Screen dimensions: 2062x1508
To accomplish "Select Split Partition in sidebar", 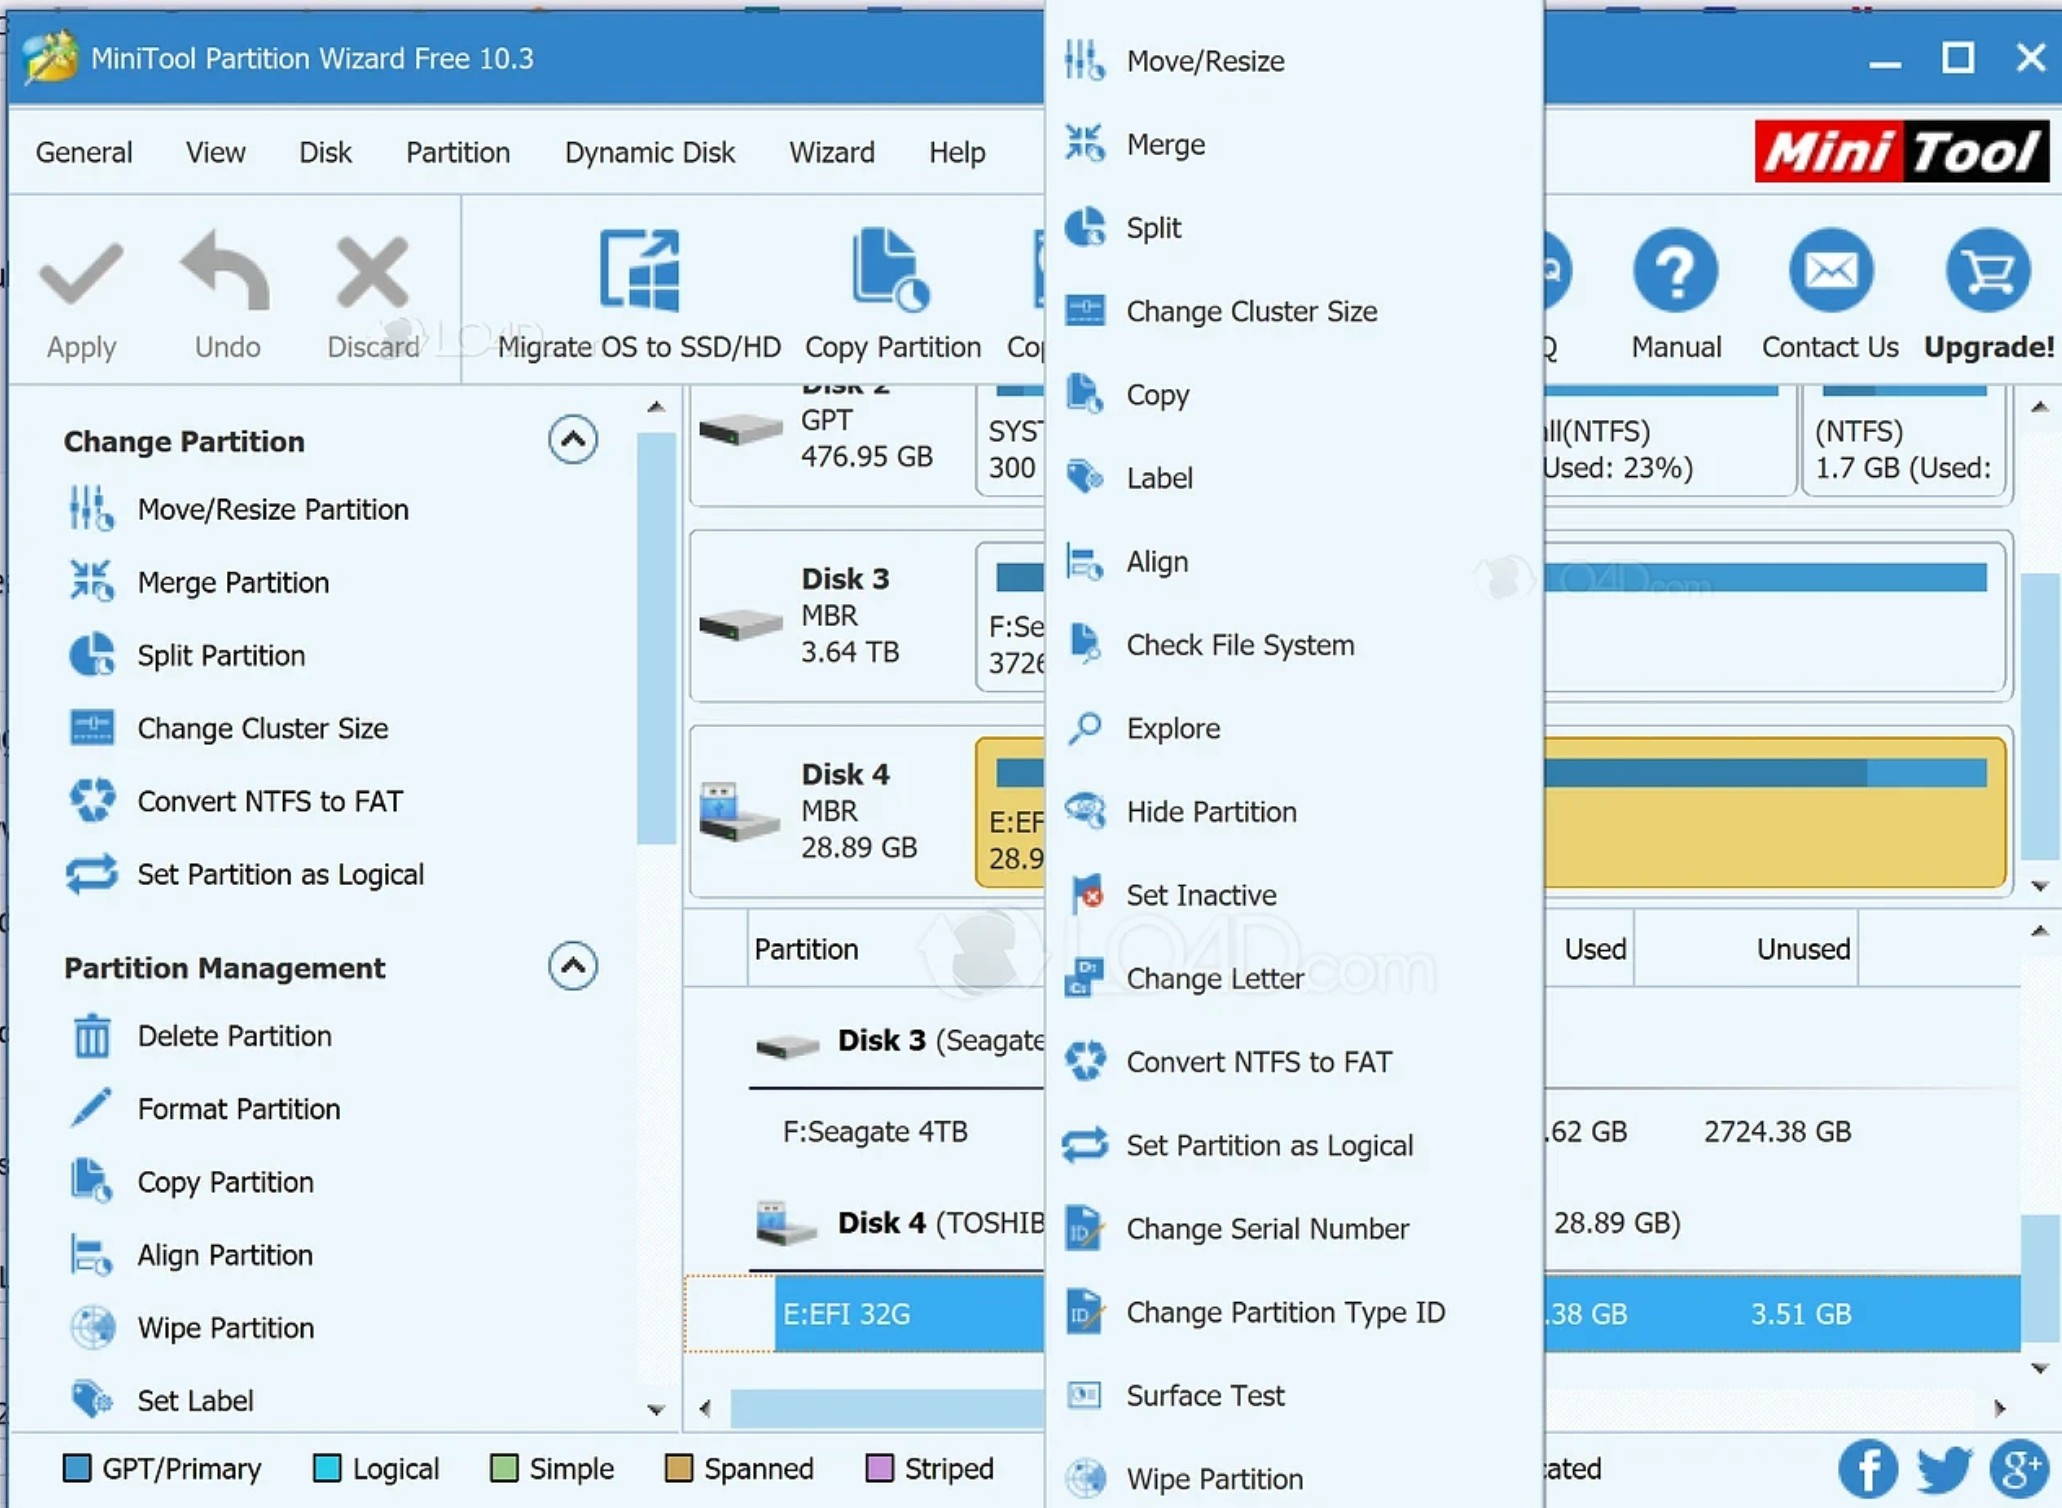I will [187, 655].
